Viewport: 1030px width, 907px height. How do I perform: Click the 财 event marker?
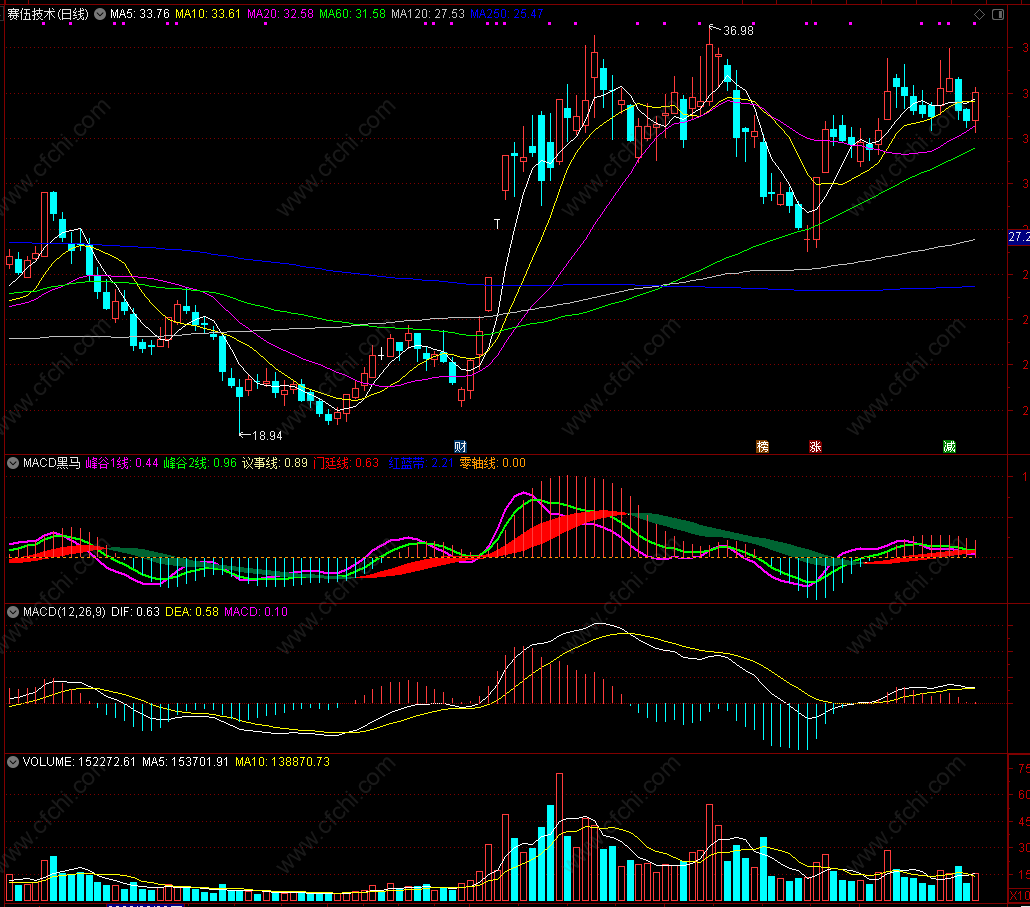click(460, 447)
